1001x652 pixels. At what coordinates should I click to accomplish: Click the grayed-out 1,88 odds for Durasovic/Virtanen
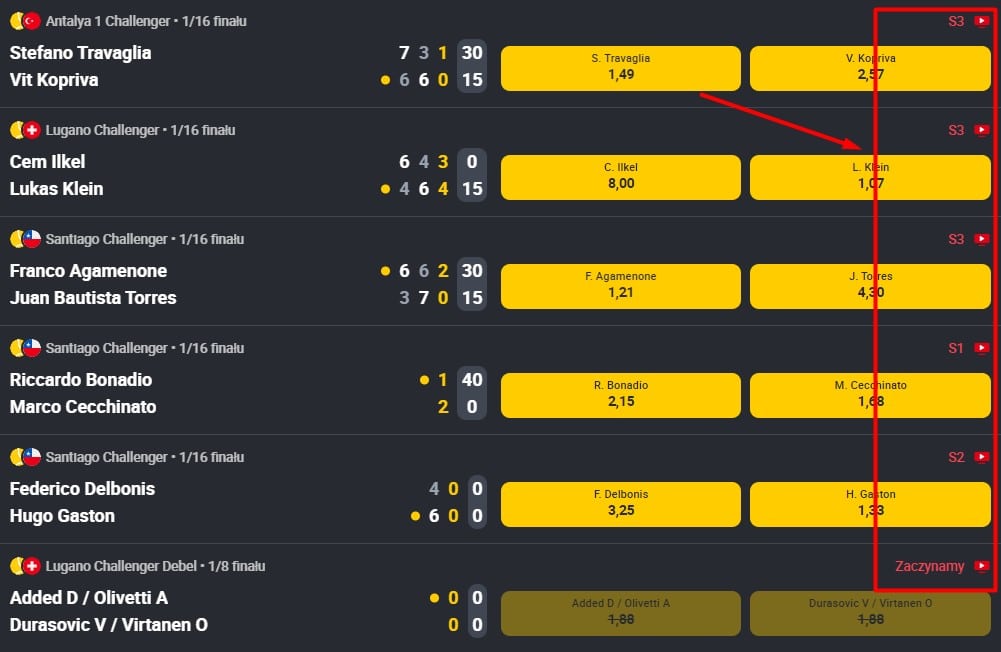pos(870,613)
